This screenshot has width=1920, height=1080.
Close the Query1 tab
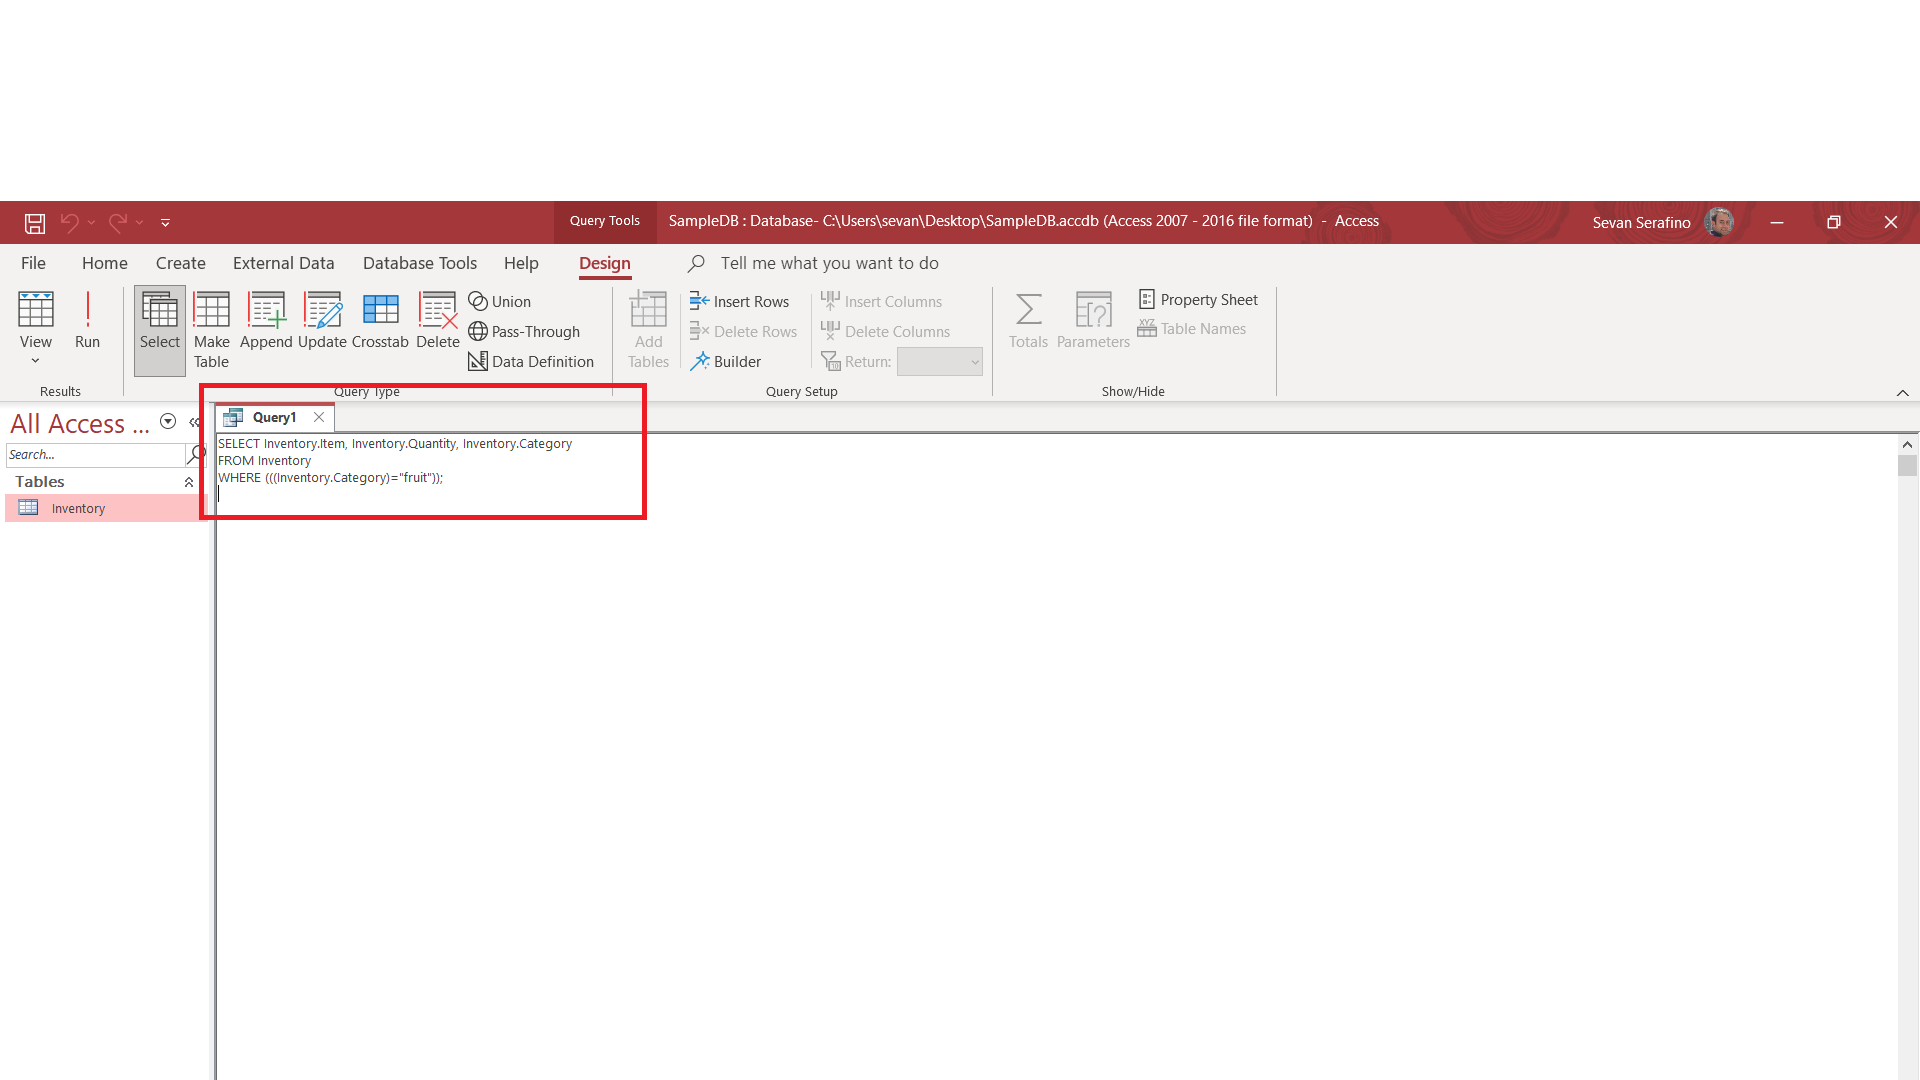(x=319, y=417)
